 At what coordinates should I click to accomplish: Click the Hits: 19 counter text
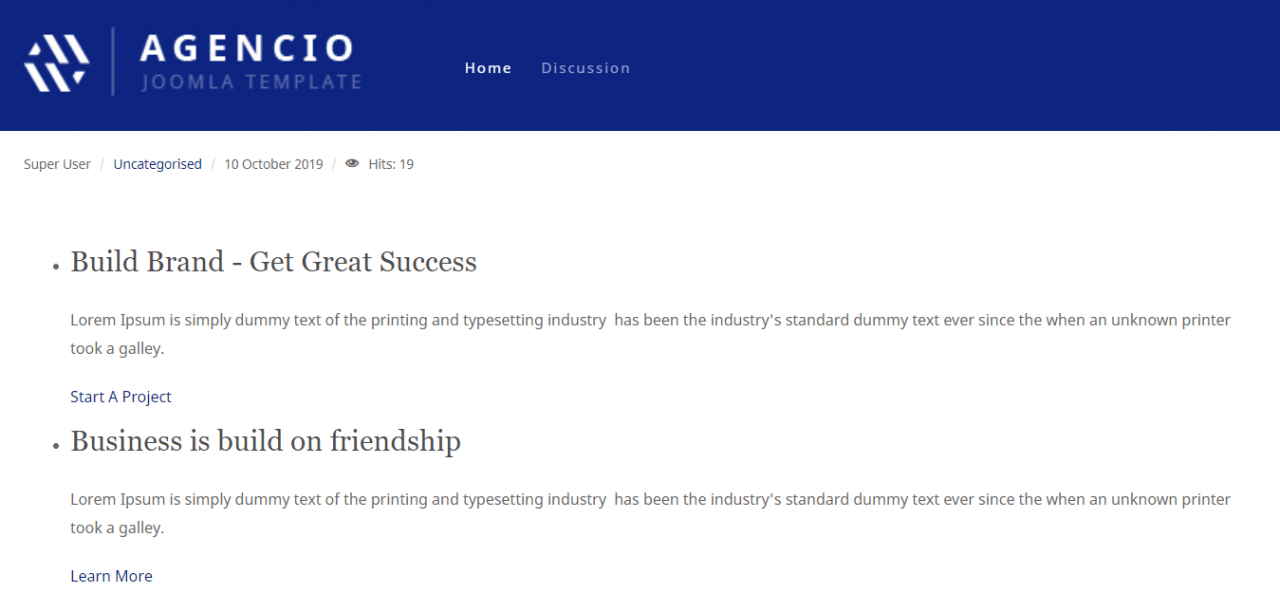tap(391, 164)
